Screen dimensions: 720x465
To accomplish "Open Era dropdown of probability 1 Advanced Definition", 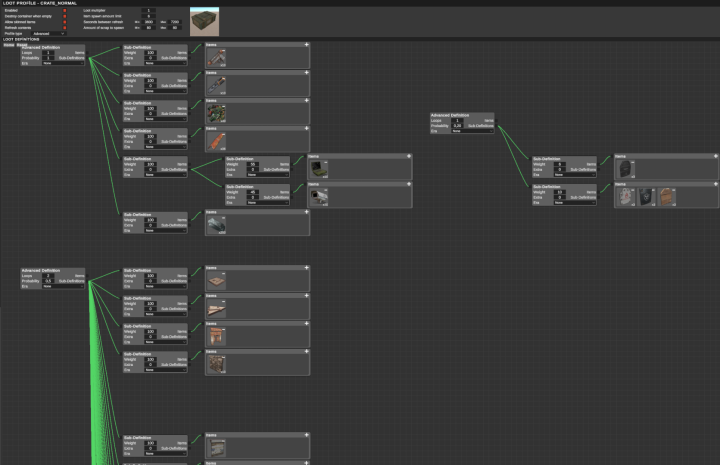I will point(63,63).
